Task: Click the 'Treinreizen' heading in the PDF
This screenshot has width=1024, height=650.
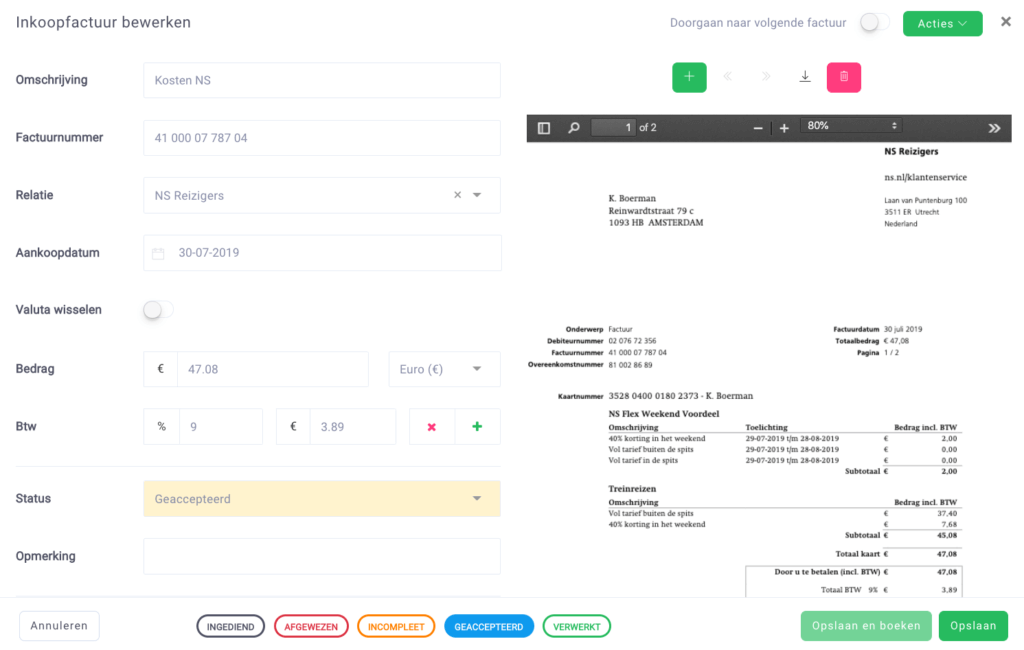Action: (632, 489)
